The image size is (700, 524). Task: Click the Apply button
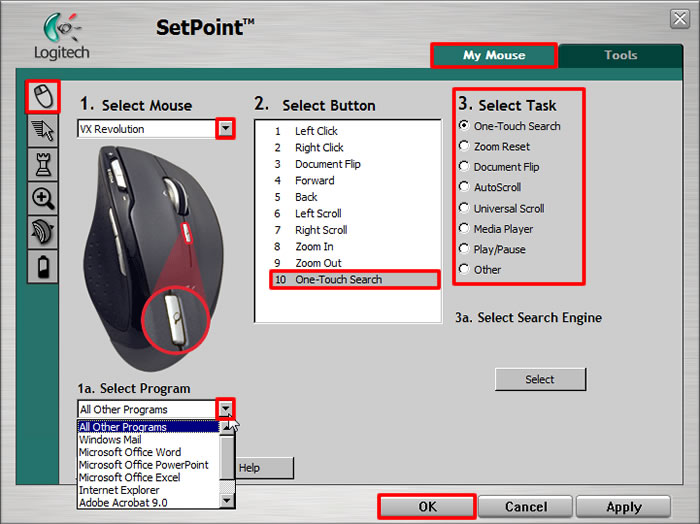point(624,507)
